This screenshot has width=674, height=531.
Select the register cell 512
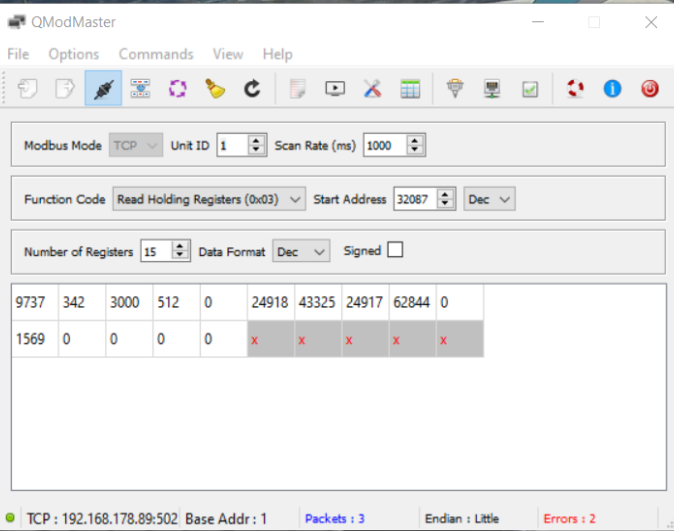coord(177,302)
